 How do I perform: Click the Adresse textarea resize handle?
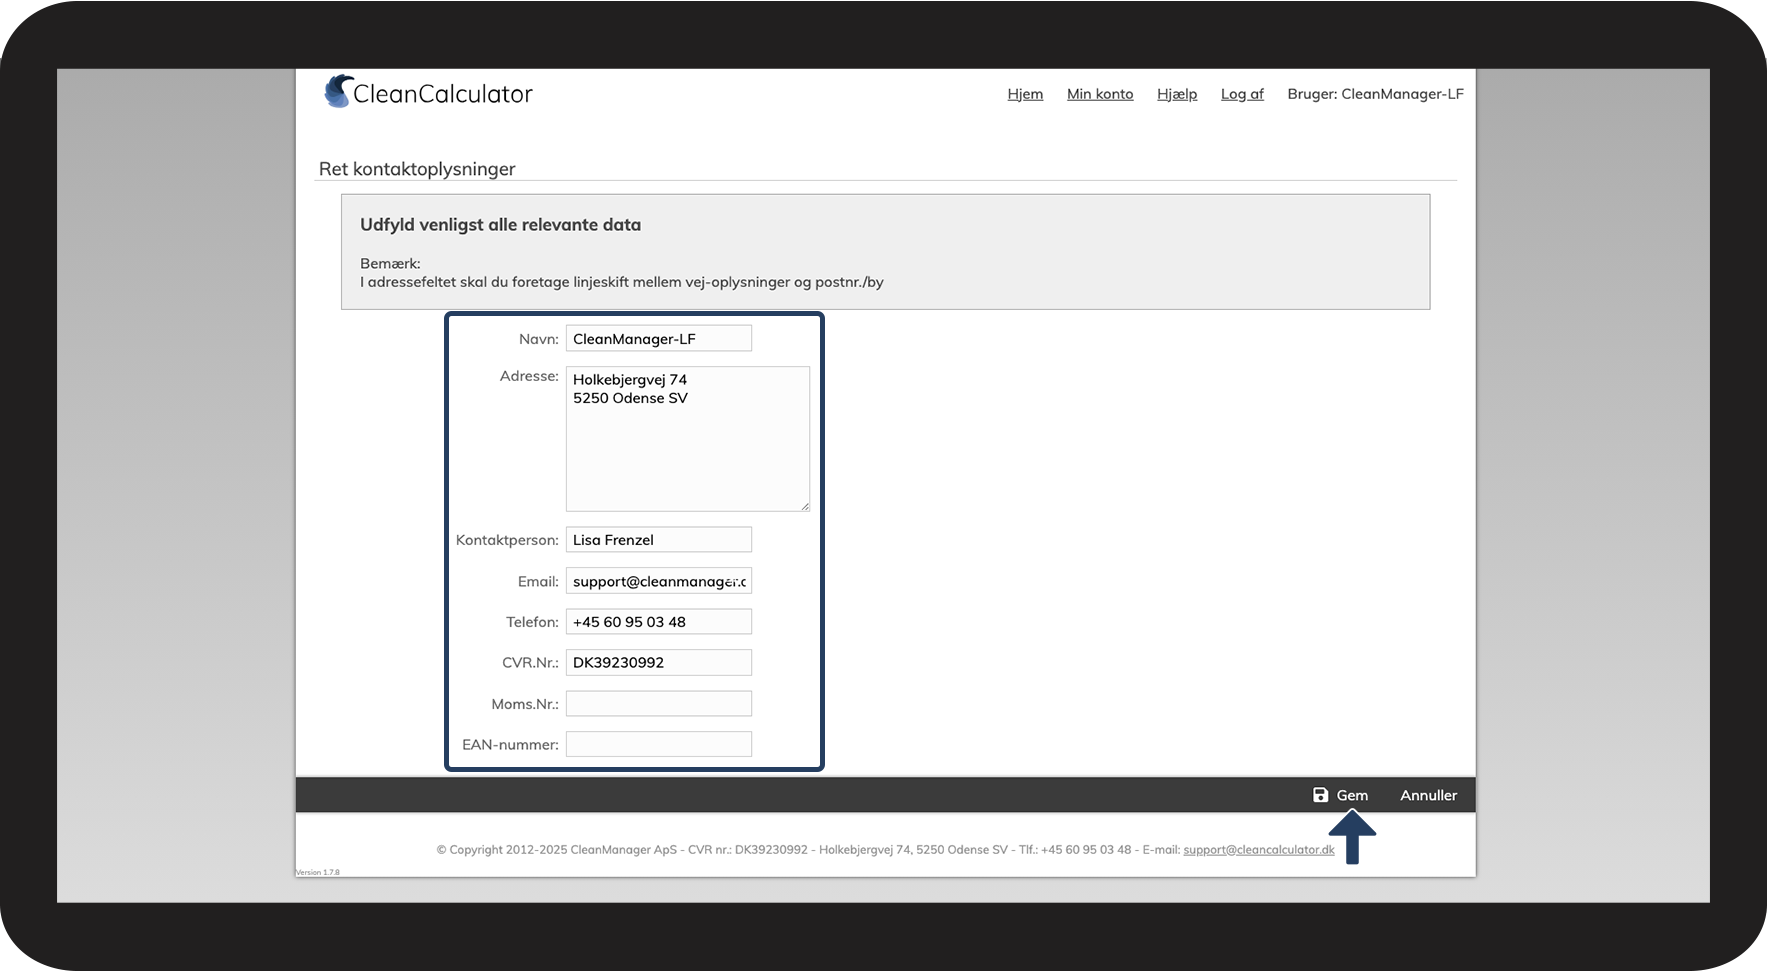[804, 506]
